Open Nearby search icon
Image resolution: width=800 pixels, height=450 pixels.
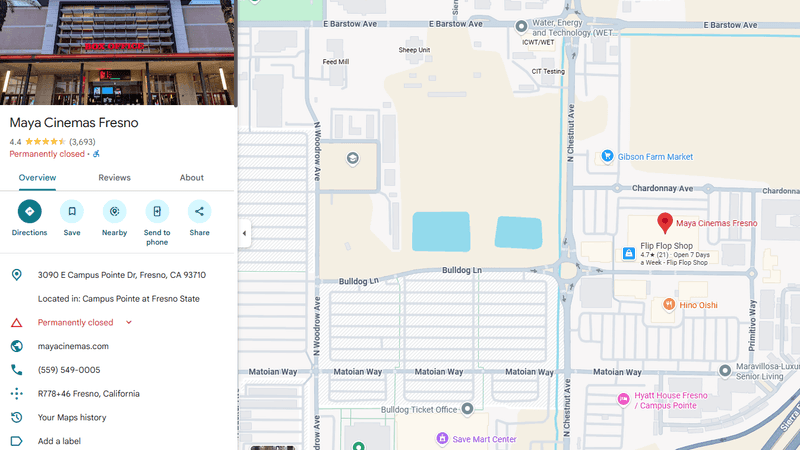click(114, 211)
